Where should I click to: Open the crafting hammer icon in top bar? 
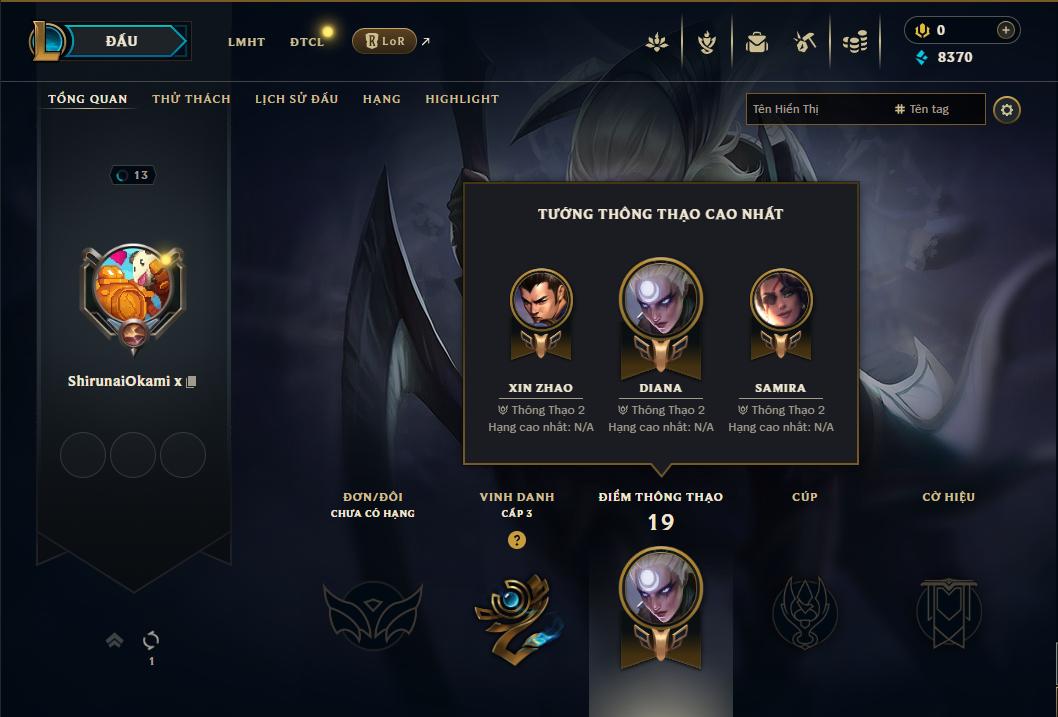(804, 42)
